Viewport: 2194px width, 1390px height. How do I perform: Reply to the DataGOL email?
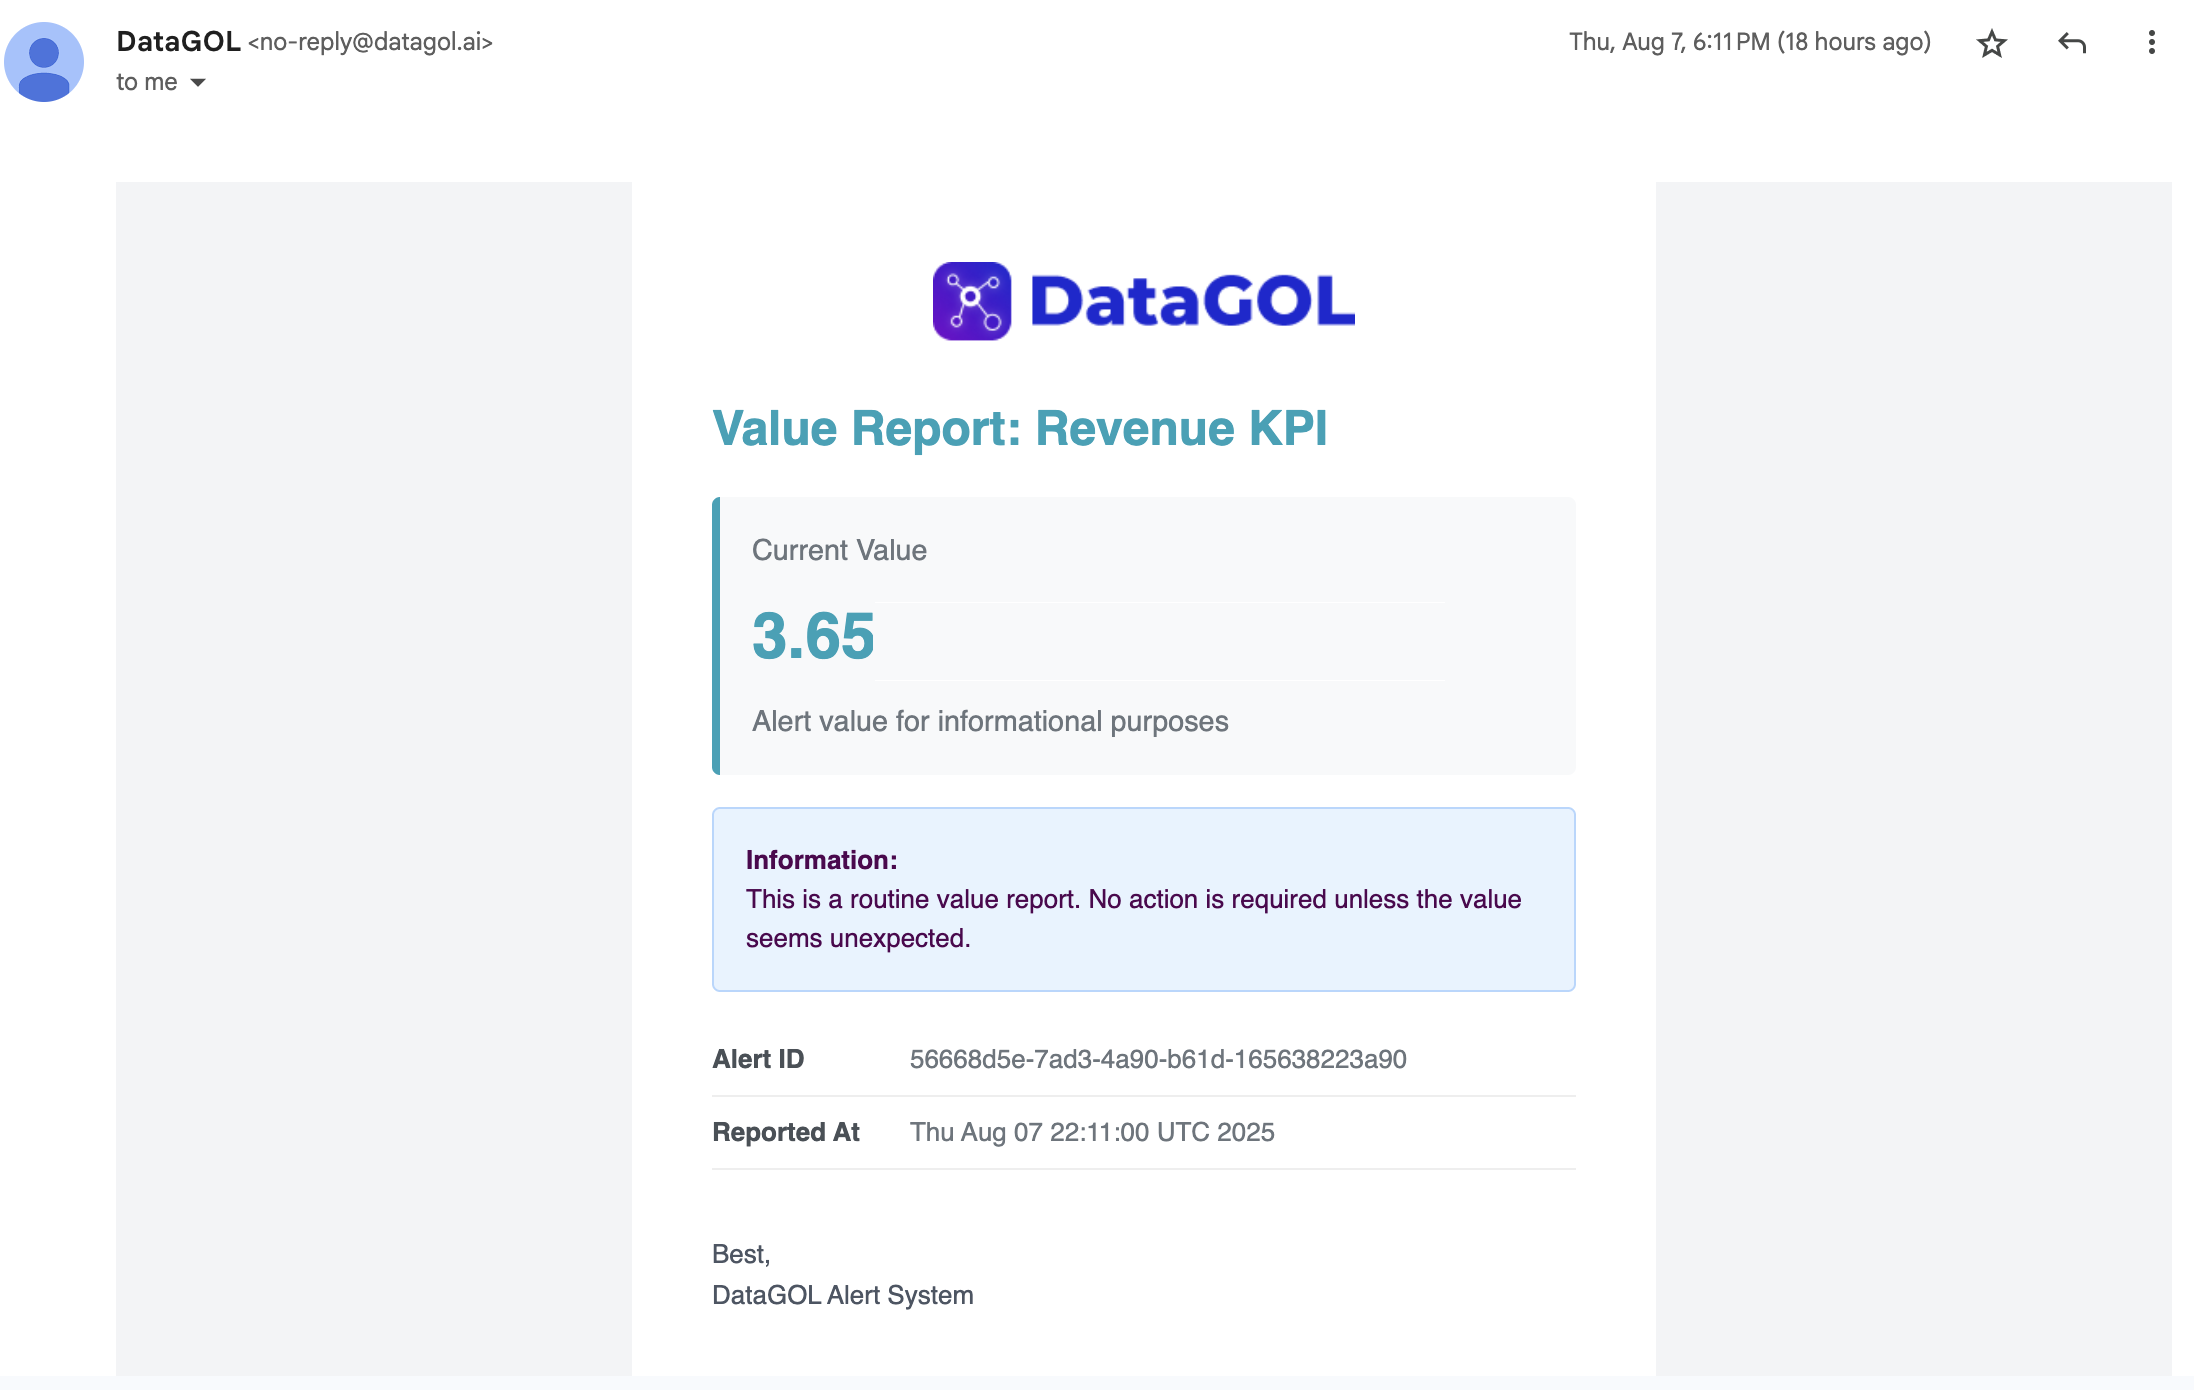pyautogui.click(x=2072, y=42)
